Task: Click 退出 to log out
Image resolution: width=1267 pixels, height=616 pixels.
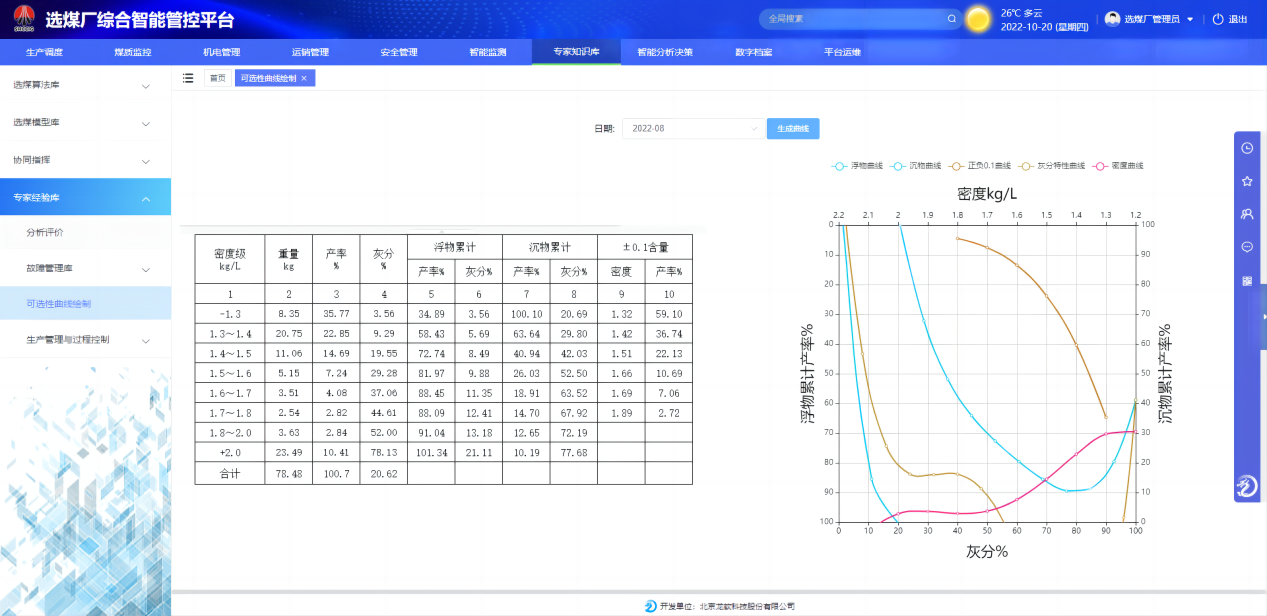Action: coord(1230,19)
